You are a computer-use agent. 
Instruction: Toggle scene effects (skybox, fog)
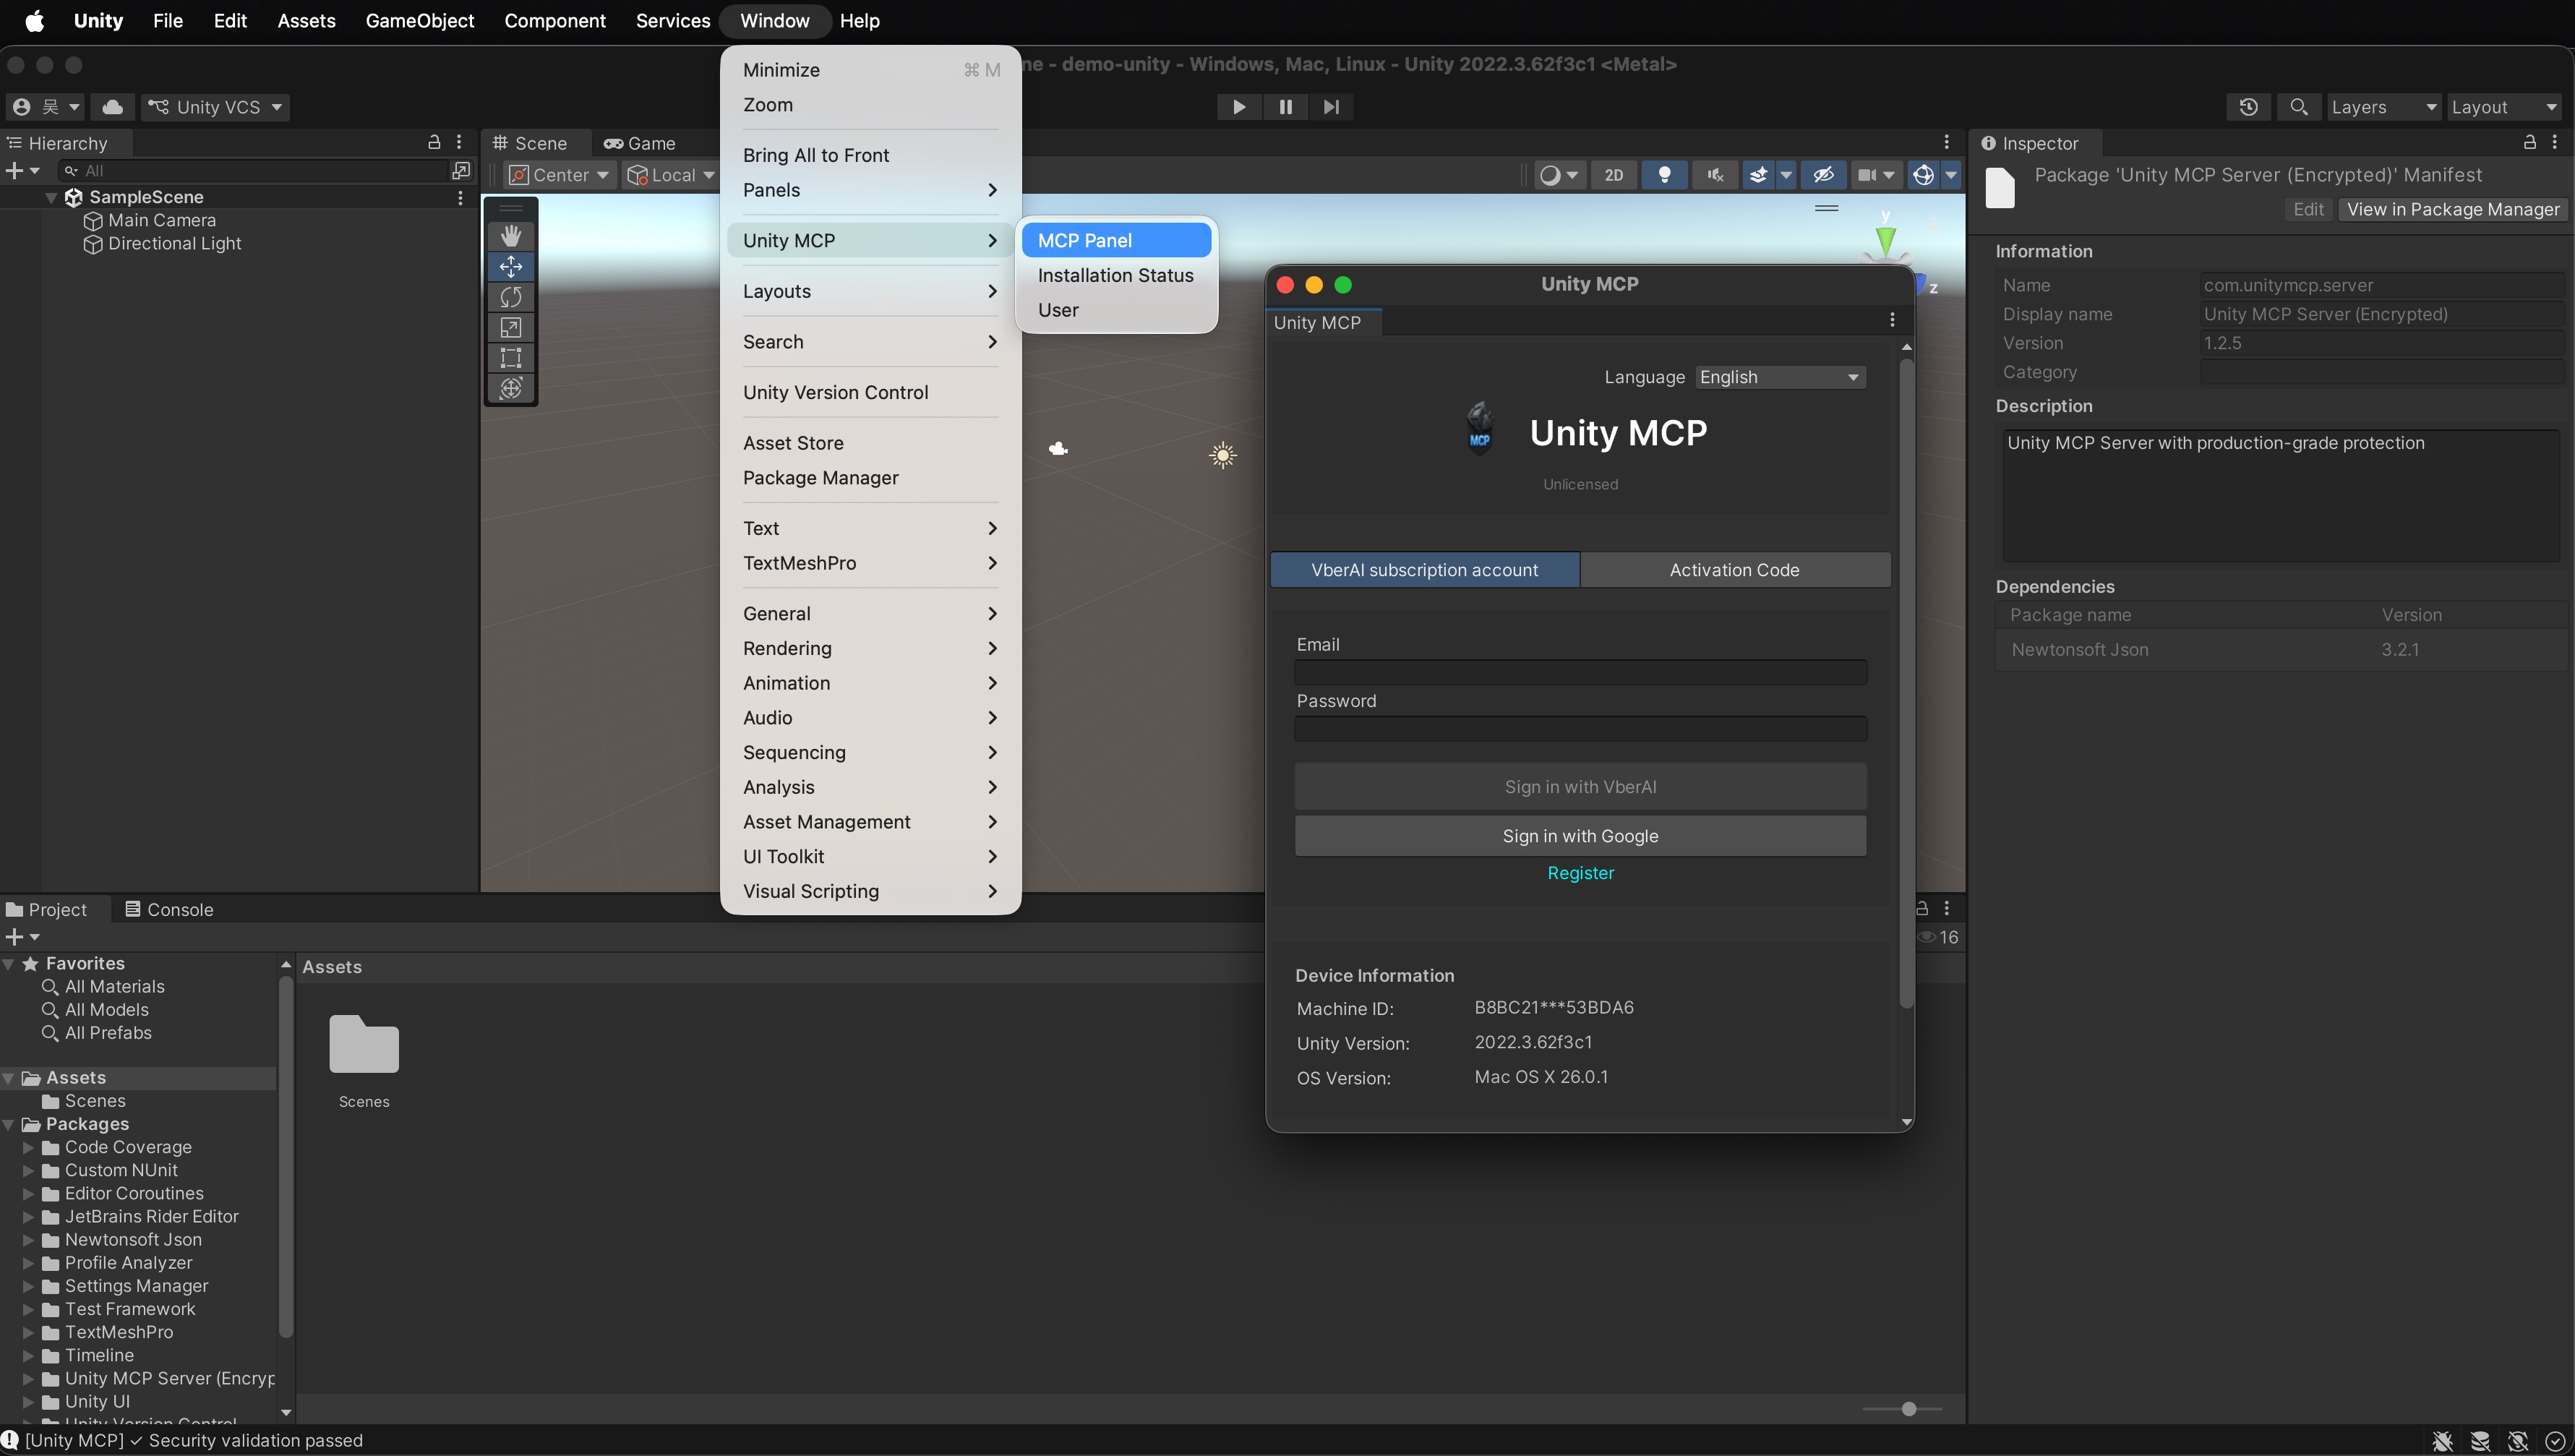click(1758, 175)
